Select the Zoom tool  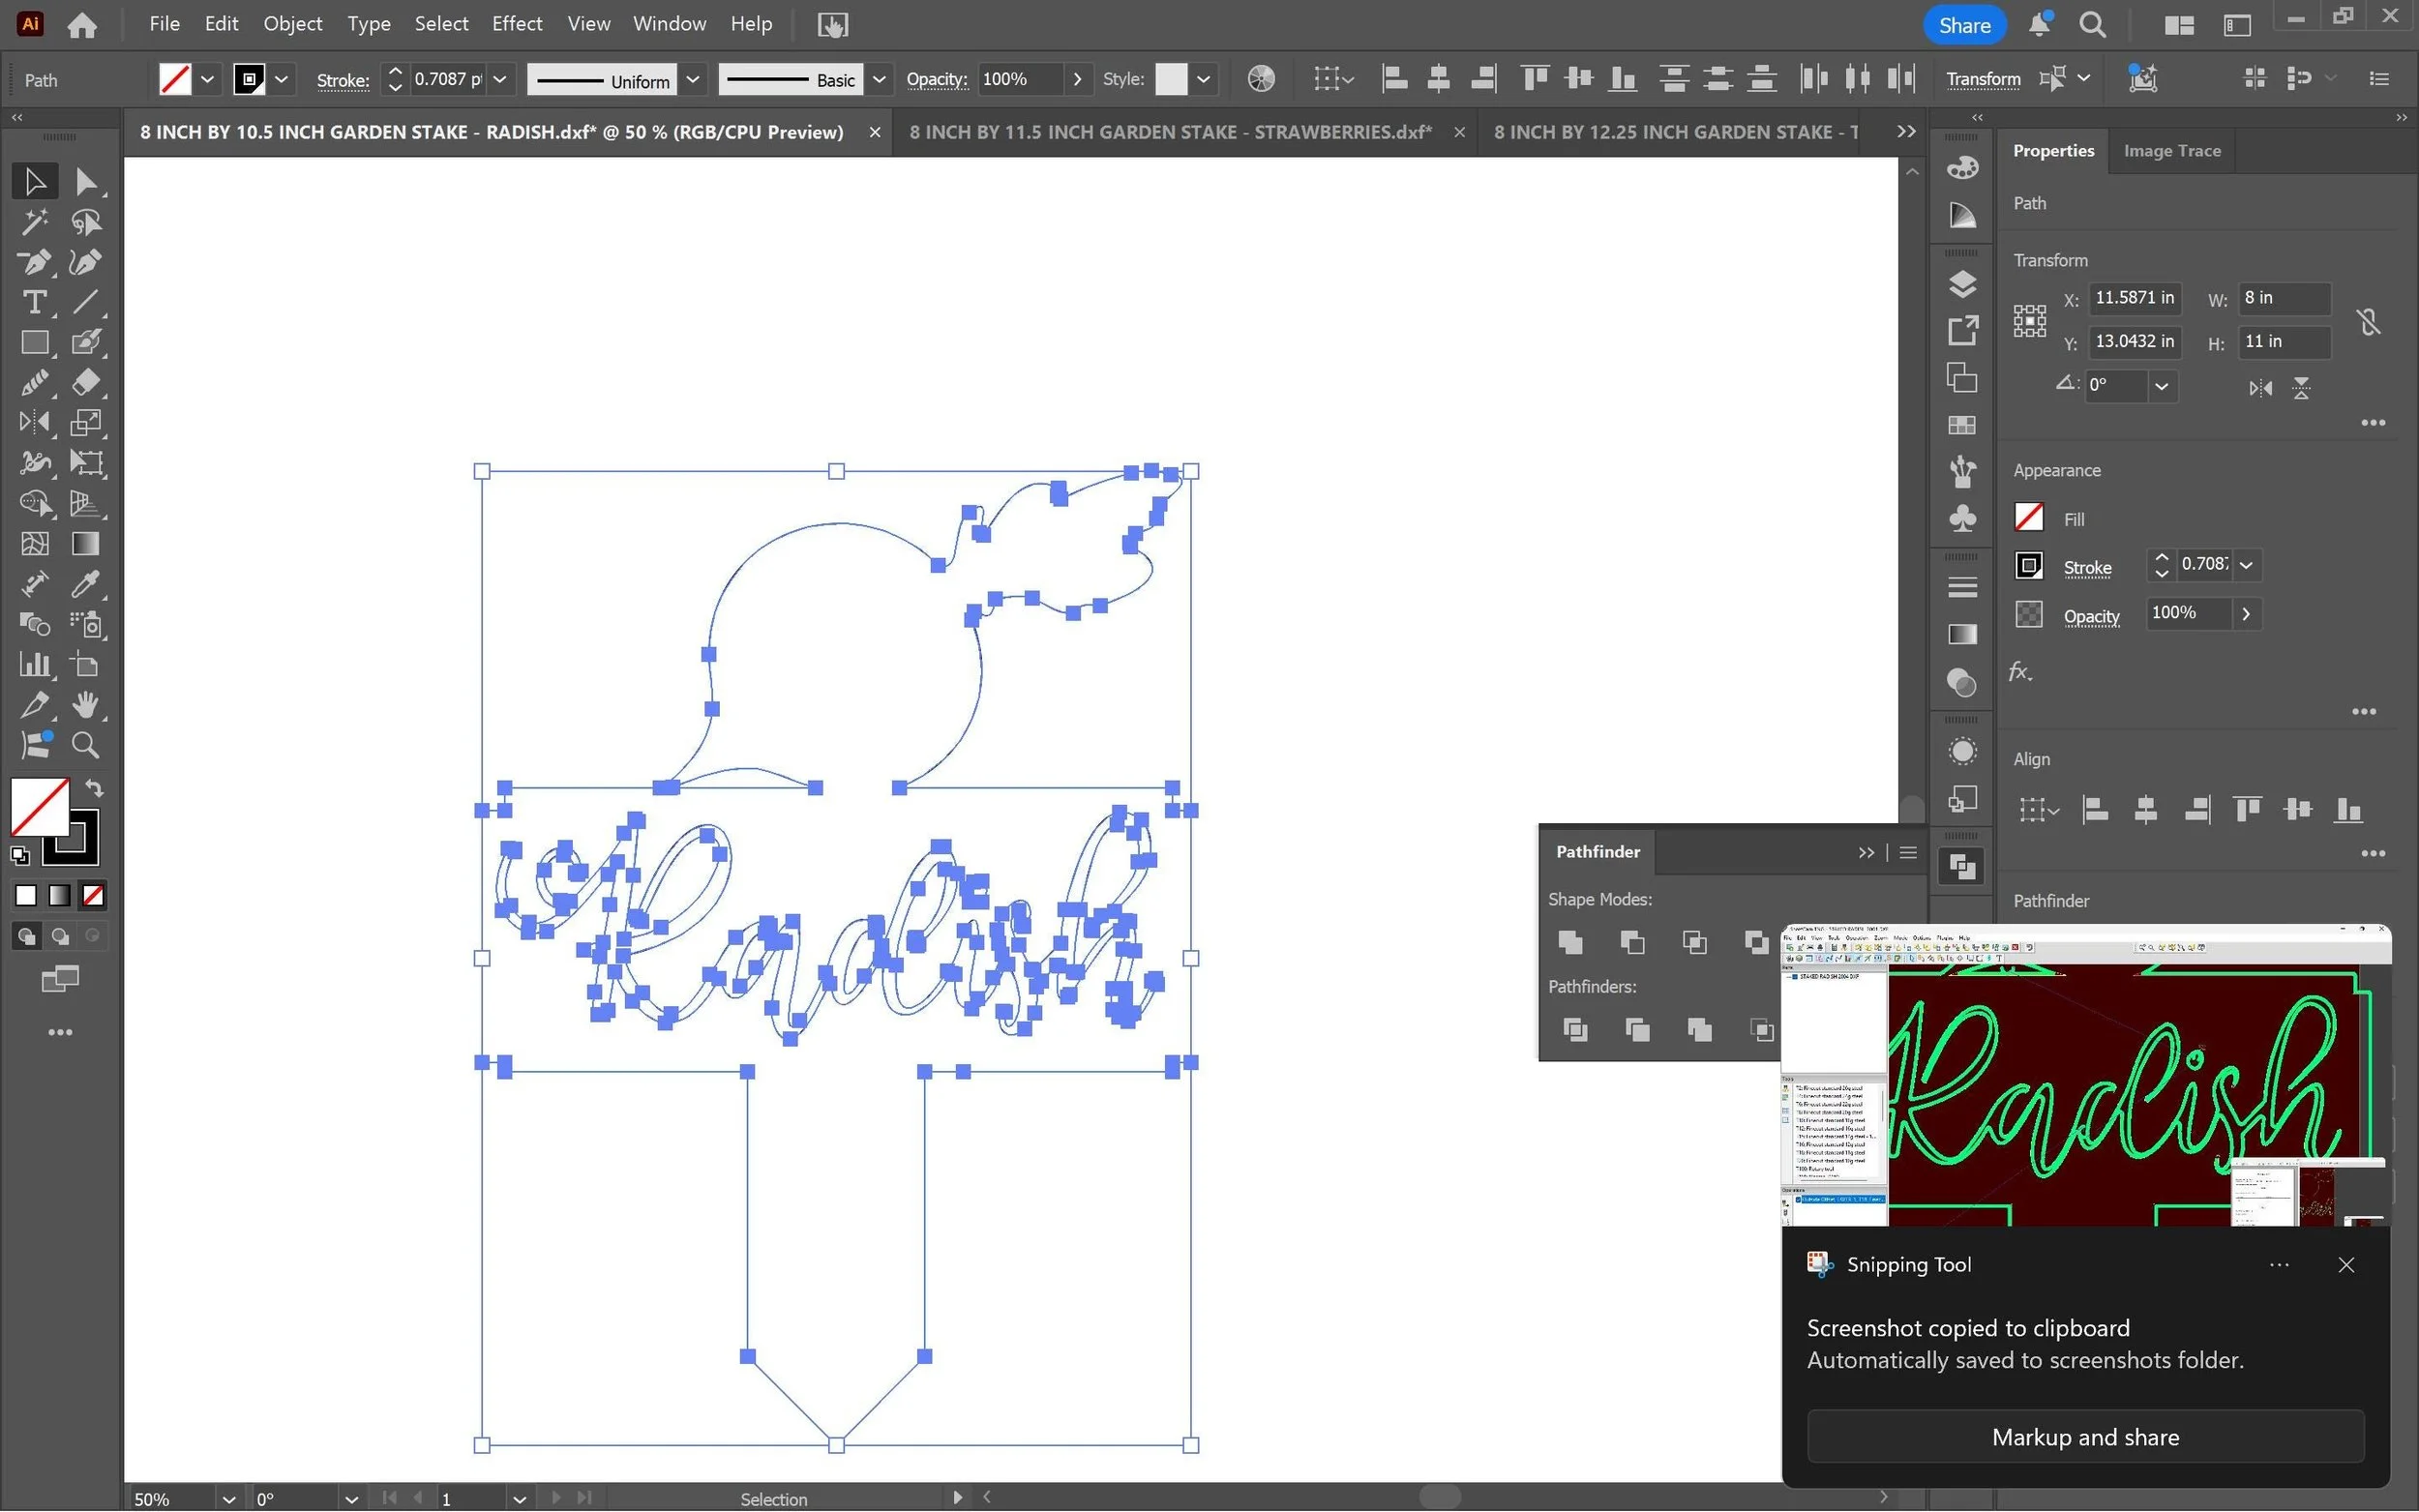[85, 745]
